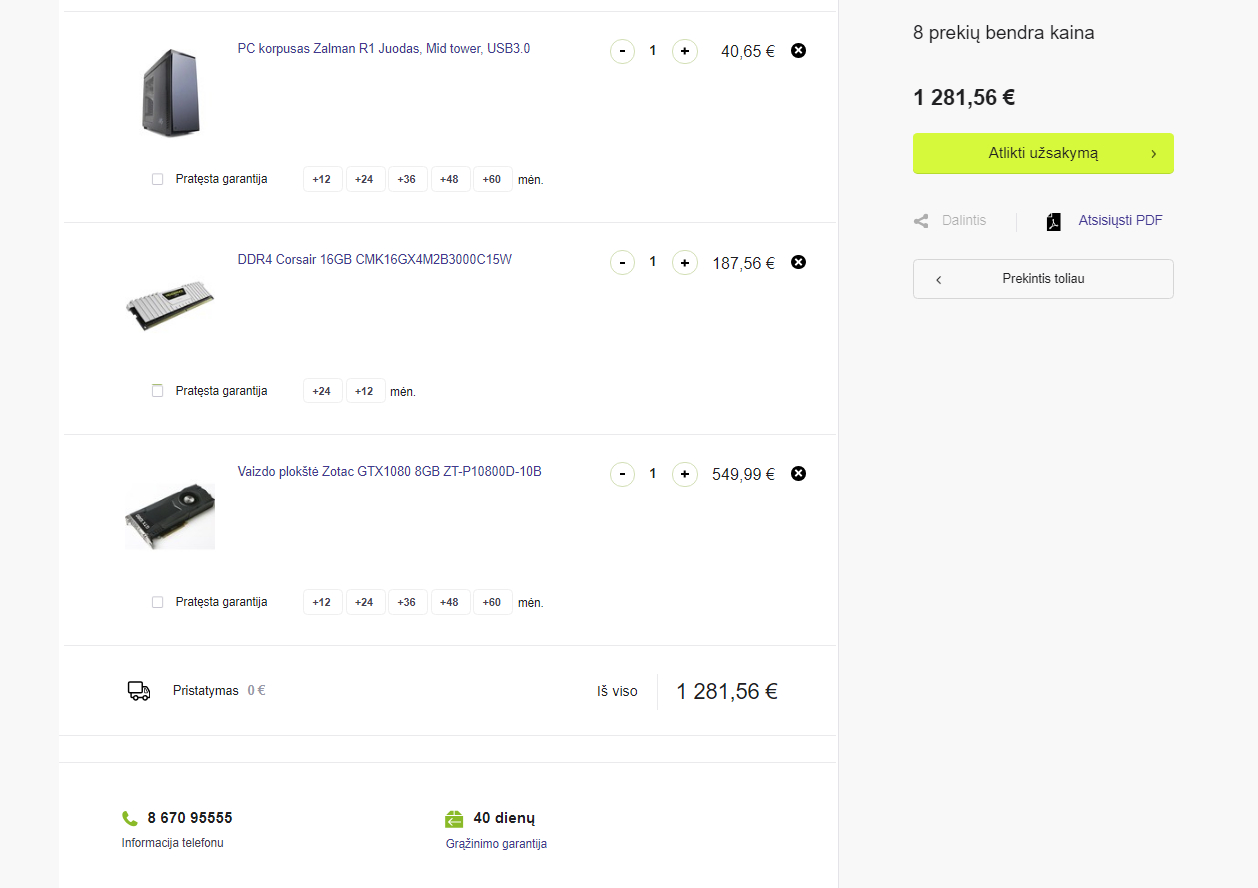The image size is (1258, 888).
Task: Enable extended warranty for the Zalman R1 case
Action: [x=157, y=179]
